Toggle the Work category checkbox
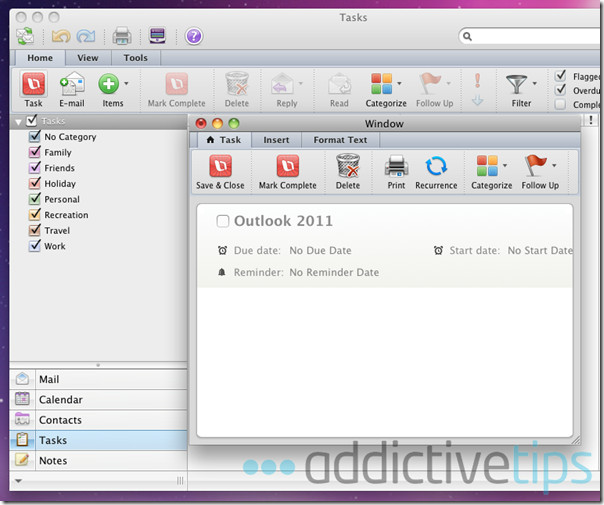This screenshot has height=505, width=604. tap(35, 246)
